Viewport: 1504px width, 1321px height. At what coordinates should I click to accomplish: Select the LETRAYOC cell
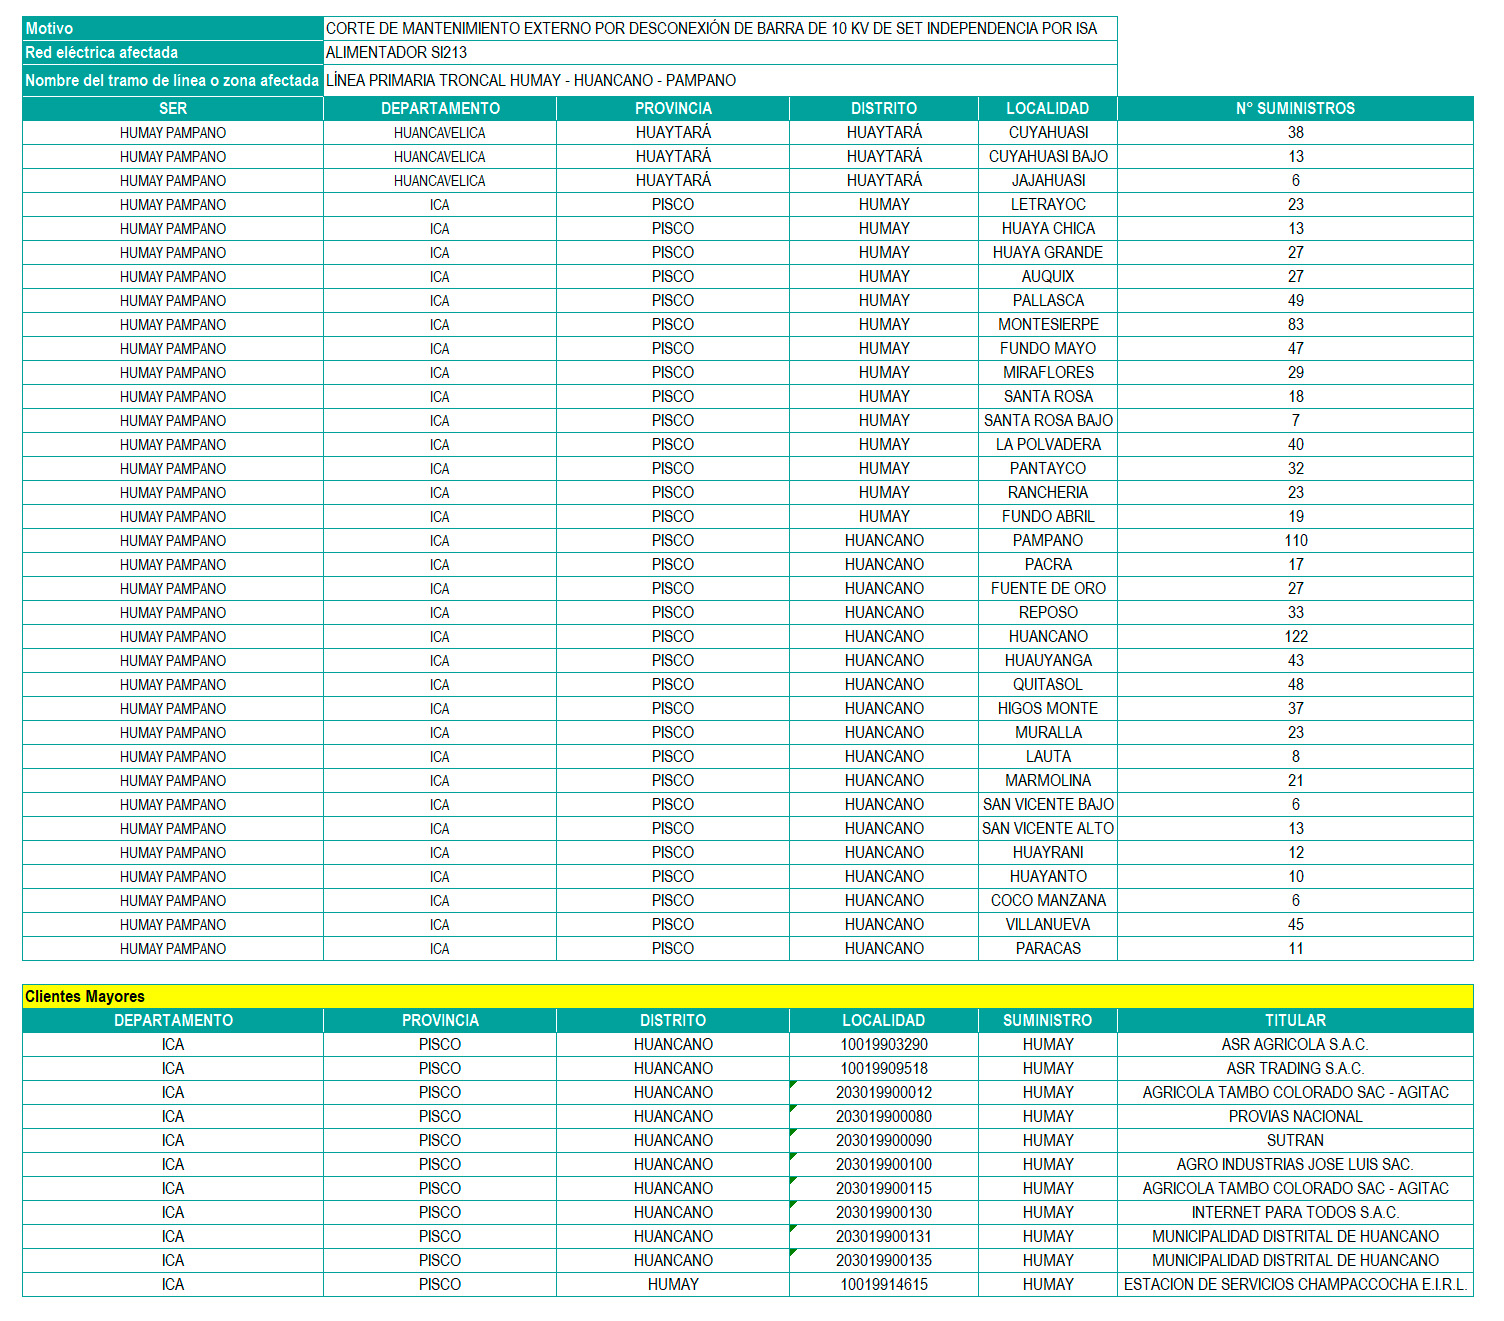point(1048,205)
